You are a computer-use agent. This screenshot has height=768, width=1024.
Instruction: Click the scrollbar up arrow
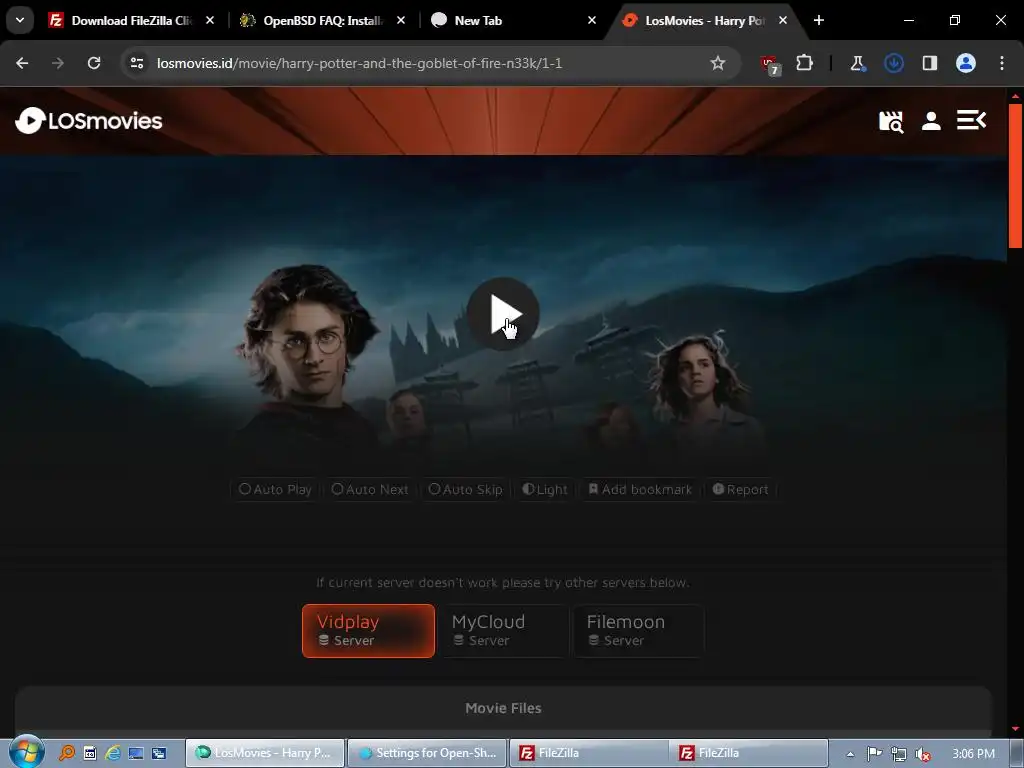pos(1016,95)
